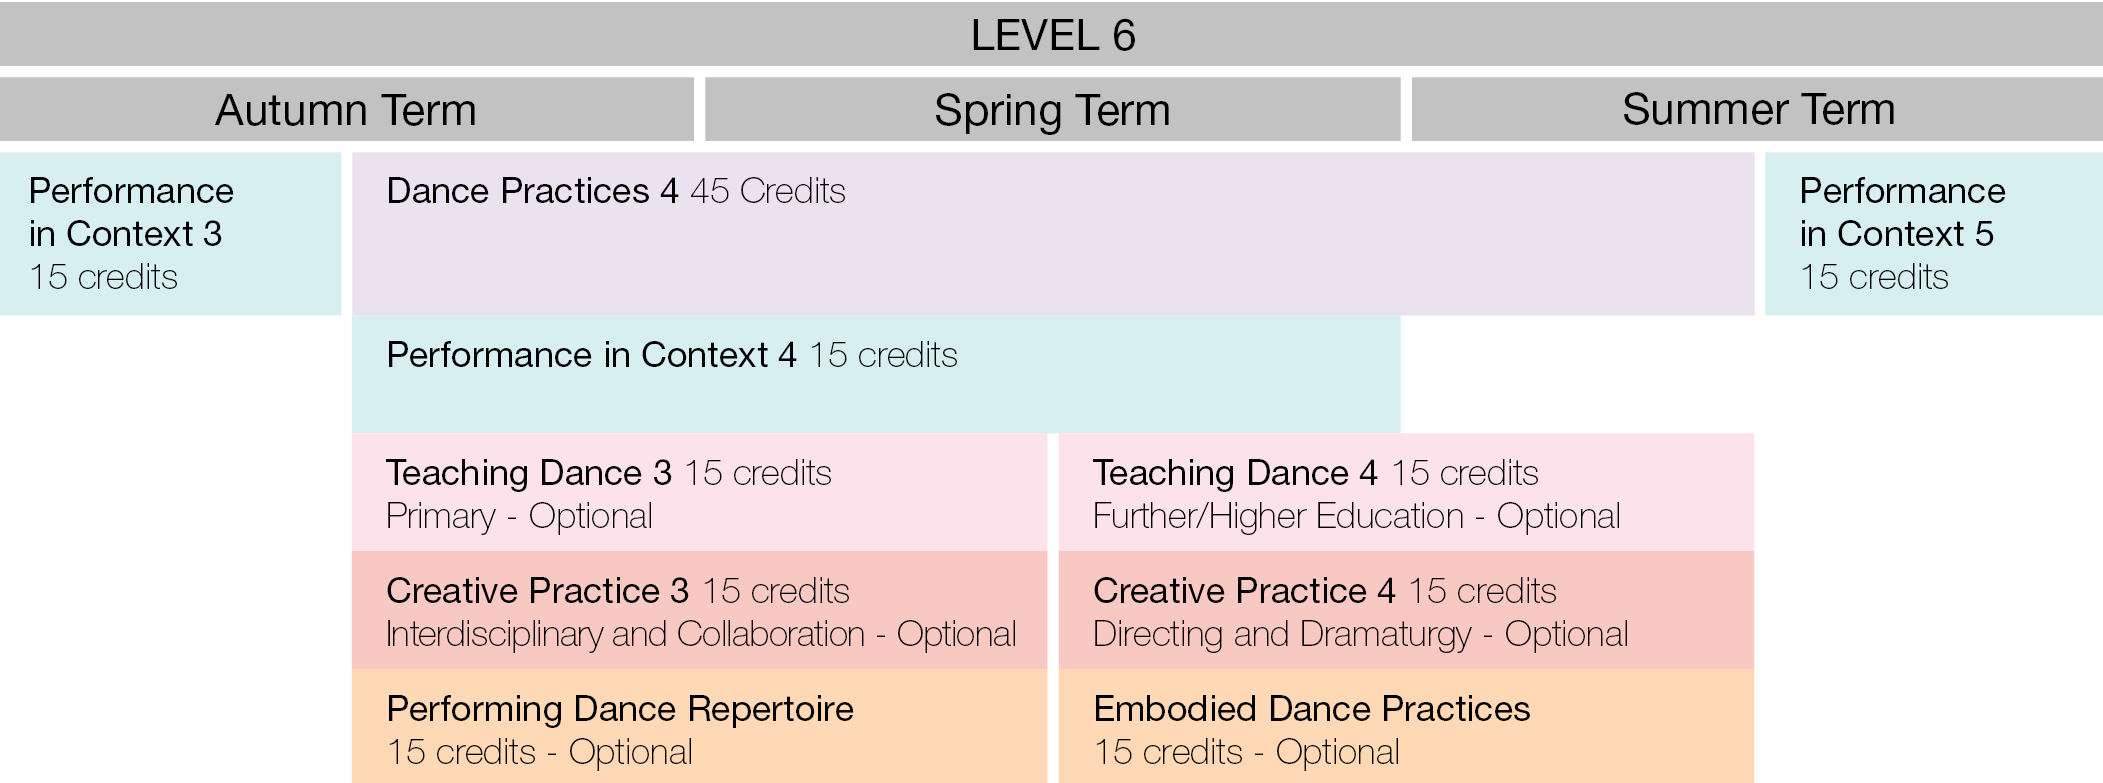Select the Spring Term column header
The image size is (2103, 783).
pyautogui.click(x=1052, y=110)
